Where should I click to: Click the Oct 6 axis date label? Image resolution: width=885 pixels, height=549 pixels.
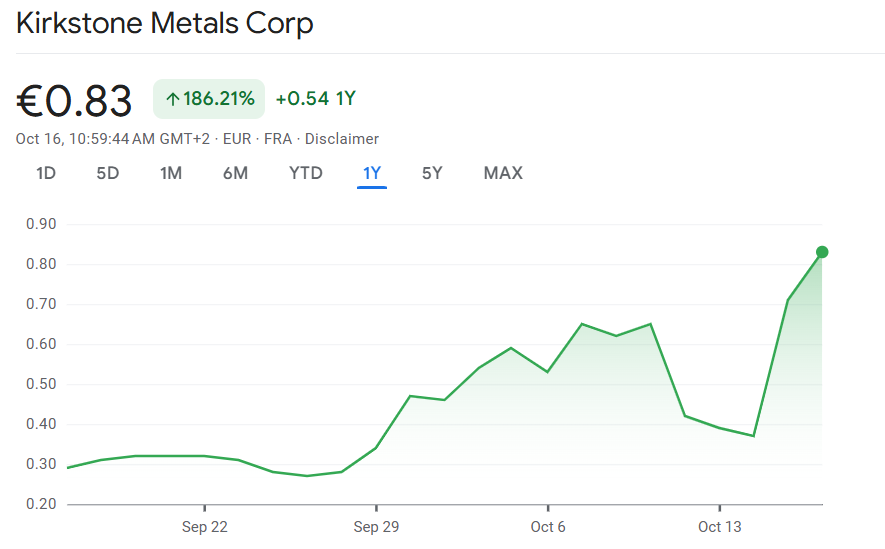coord(548,527)
